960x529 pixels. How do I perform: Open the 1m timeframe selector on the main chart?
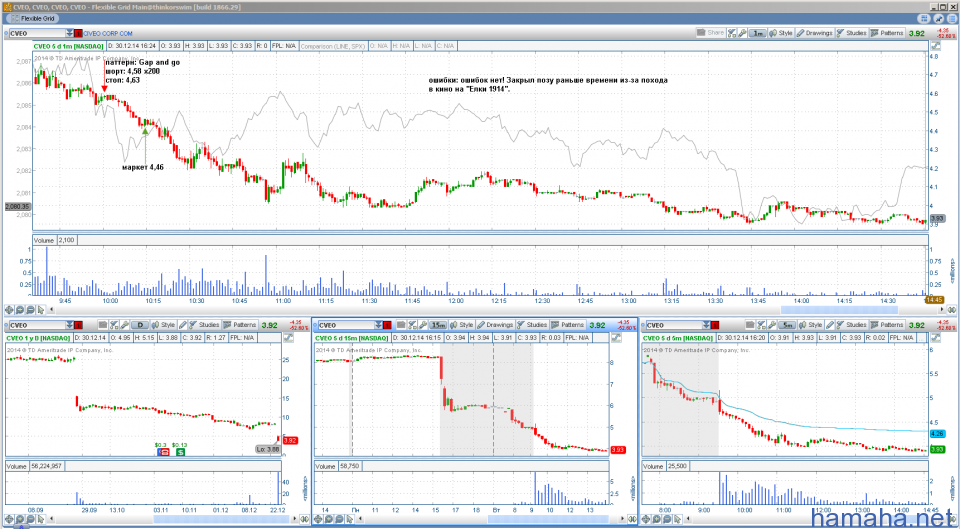coord(758,33)
